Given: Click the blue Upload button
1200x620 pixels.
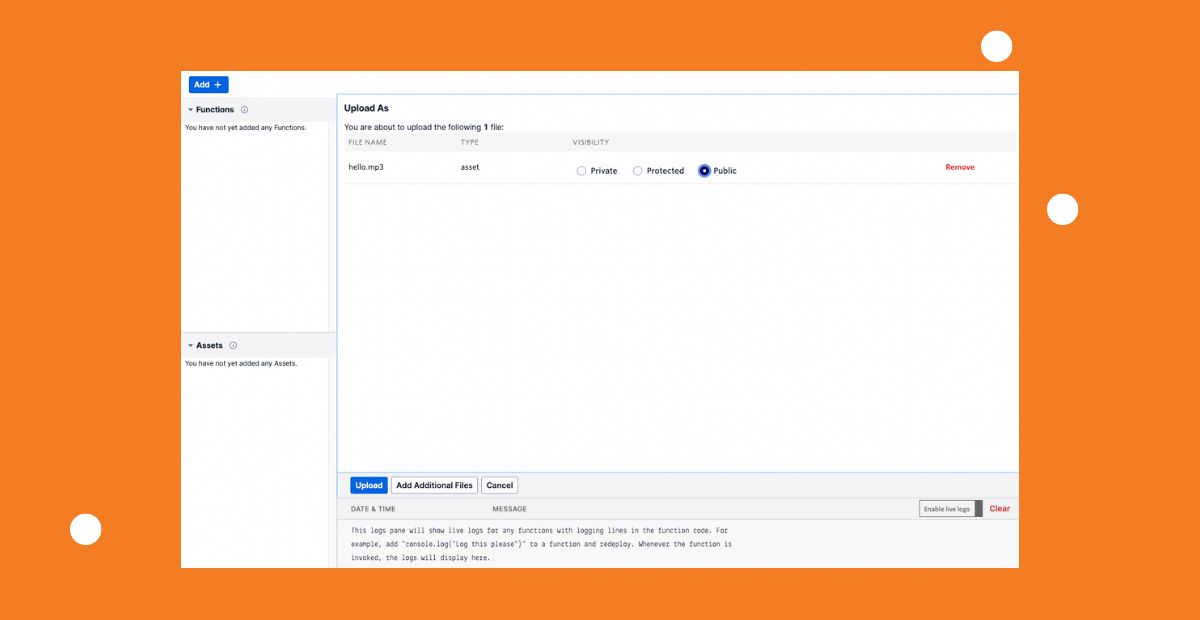Looking at the screenshot, I should pos(369,485).
